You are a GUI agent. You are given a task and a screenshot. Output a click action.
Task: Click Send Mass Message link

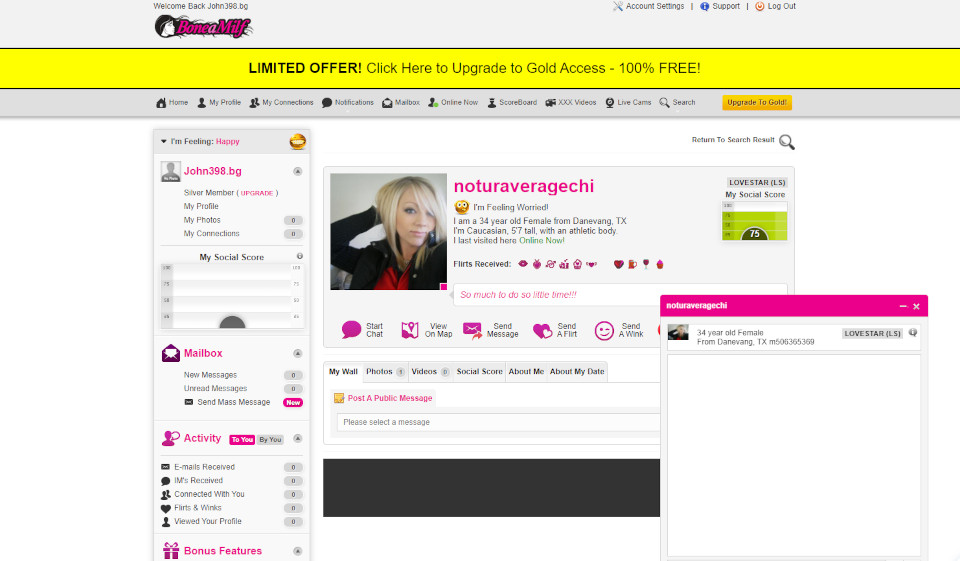pyautogui.click(x=233, y=402)
